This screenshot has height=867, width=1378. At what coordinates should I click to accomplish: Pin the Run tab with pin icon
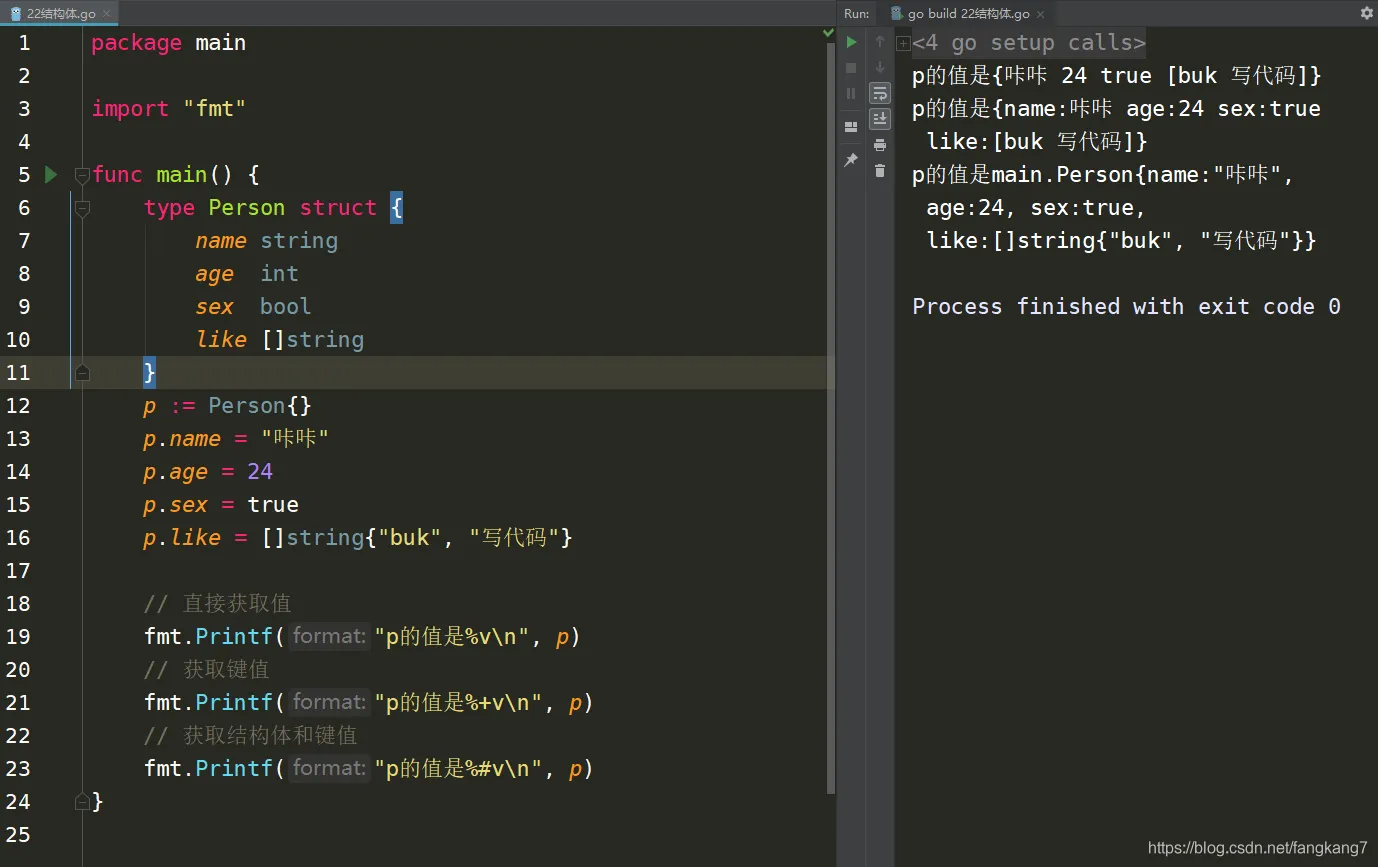851,160
